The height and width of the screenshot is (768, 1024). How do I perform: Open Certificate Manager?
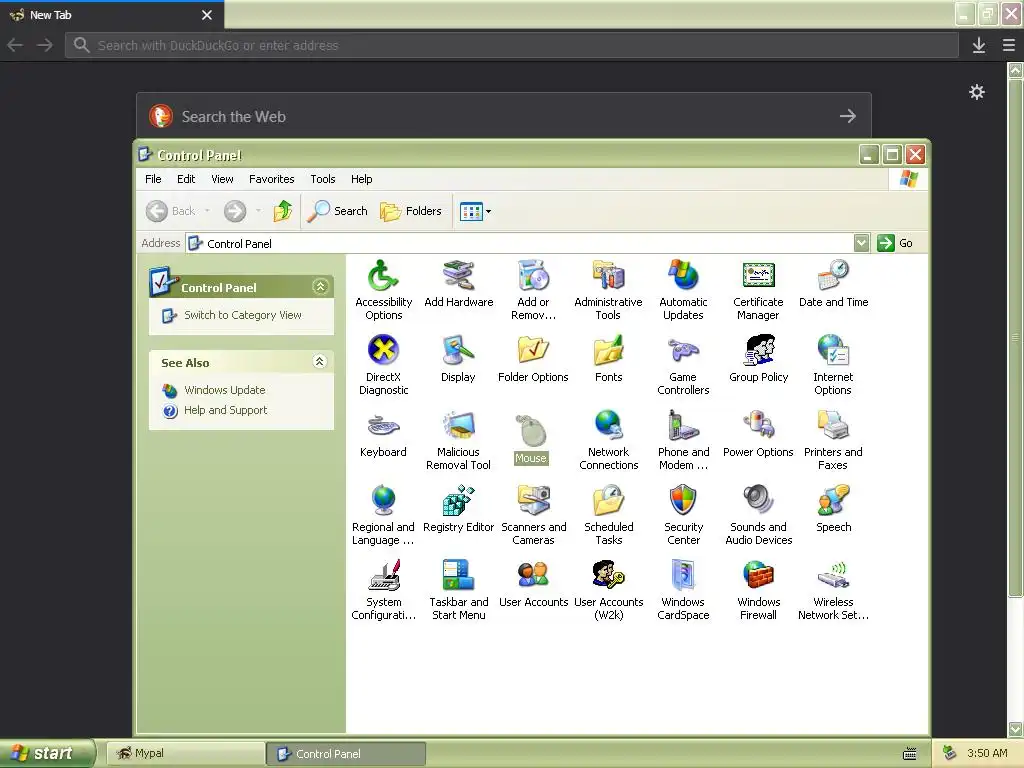pos(758,290)
